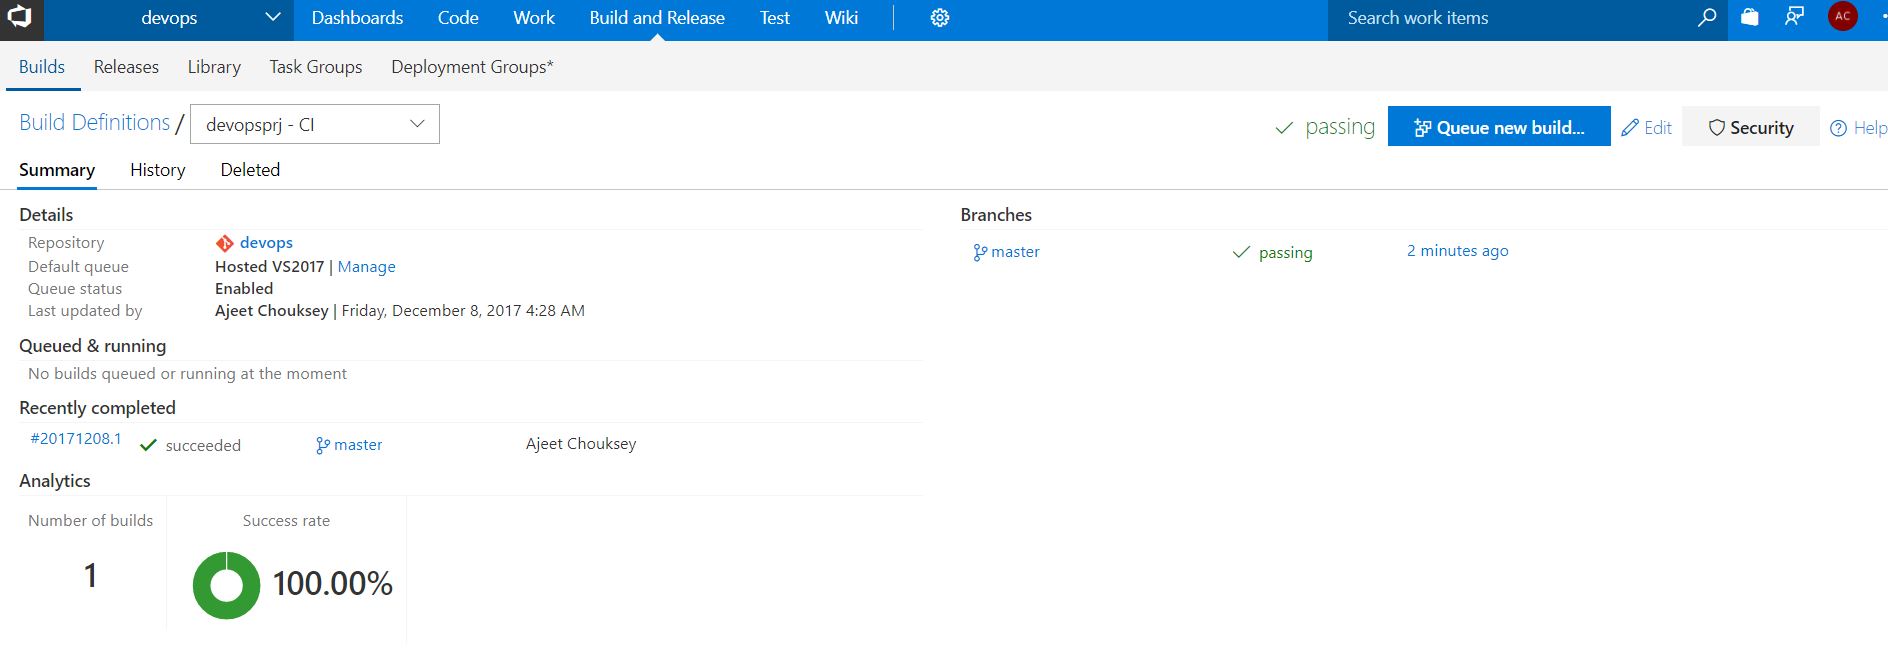Open the Test menu
The height and width of the screenshot is (655, 1888).
[774, 18]
